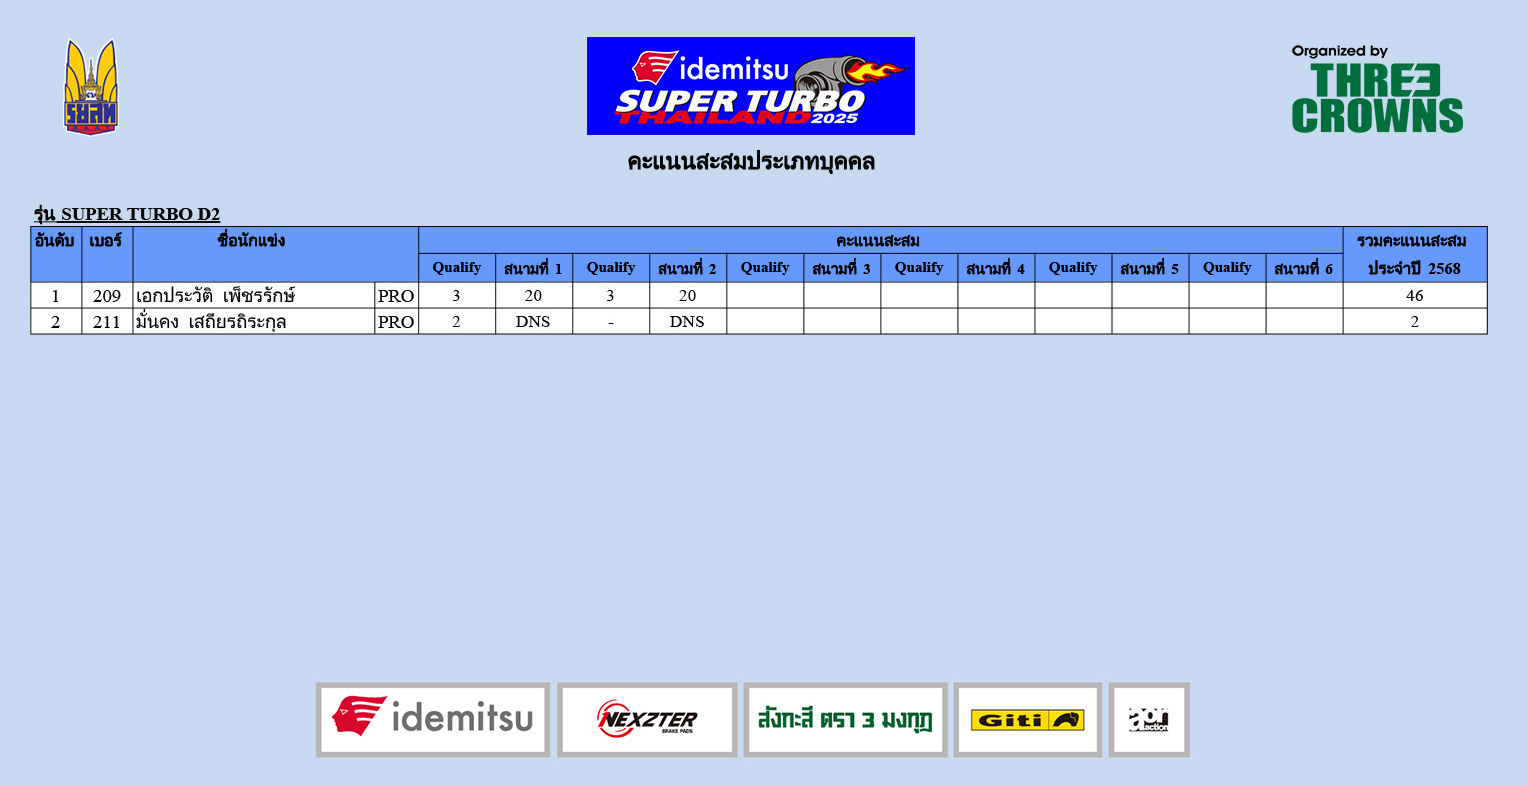The width and height of the screenshot is (1528, 786).
Task: Click the สนามที่ 3 column header
Action: 841,268
